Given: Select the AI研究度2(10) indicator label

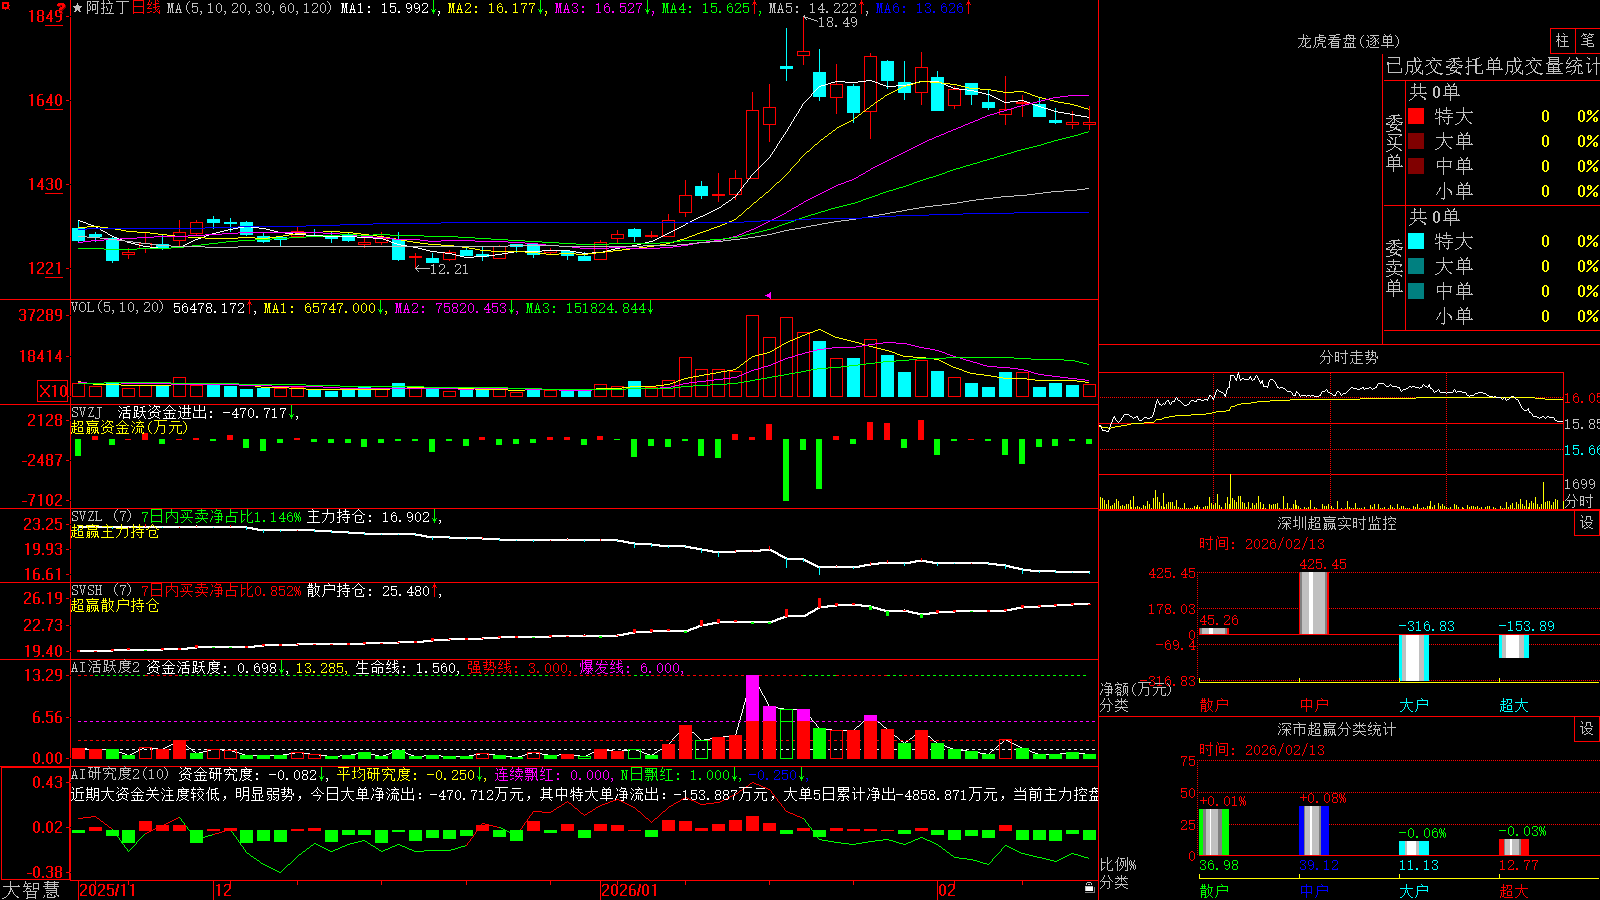Looking at the screenshot, I should pos(120,774).
